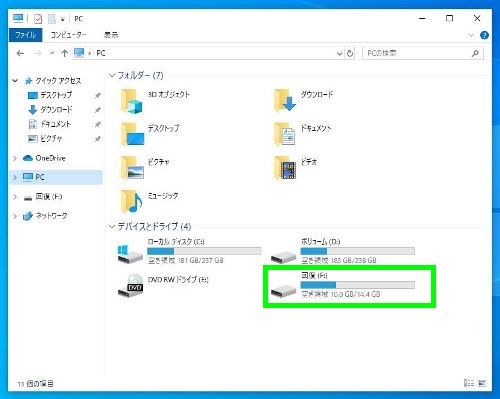Select ボリューム (D:) drive icon
Image resolution: width=500 pixels, height=399 pixels.
283,256
